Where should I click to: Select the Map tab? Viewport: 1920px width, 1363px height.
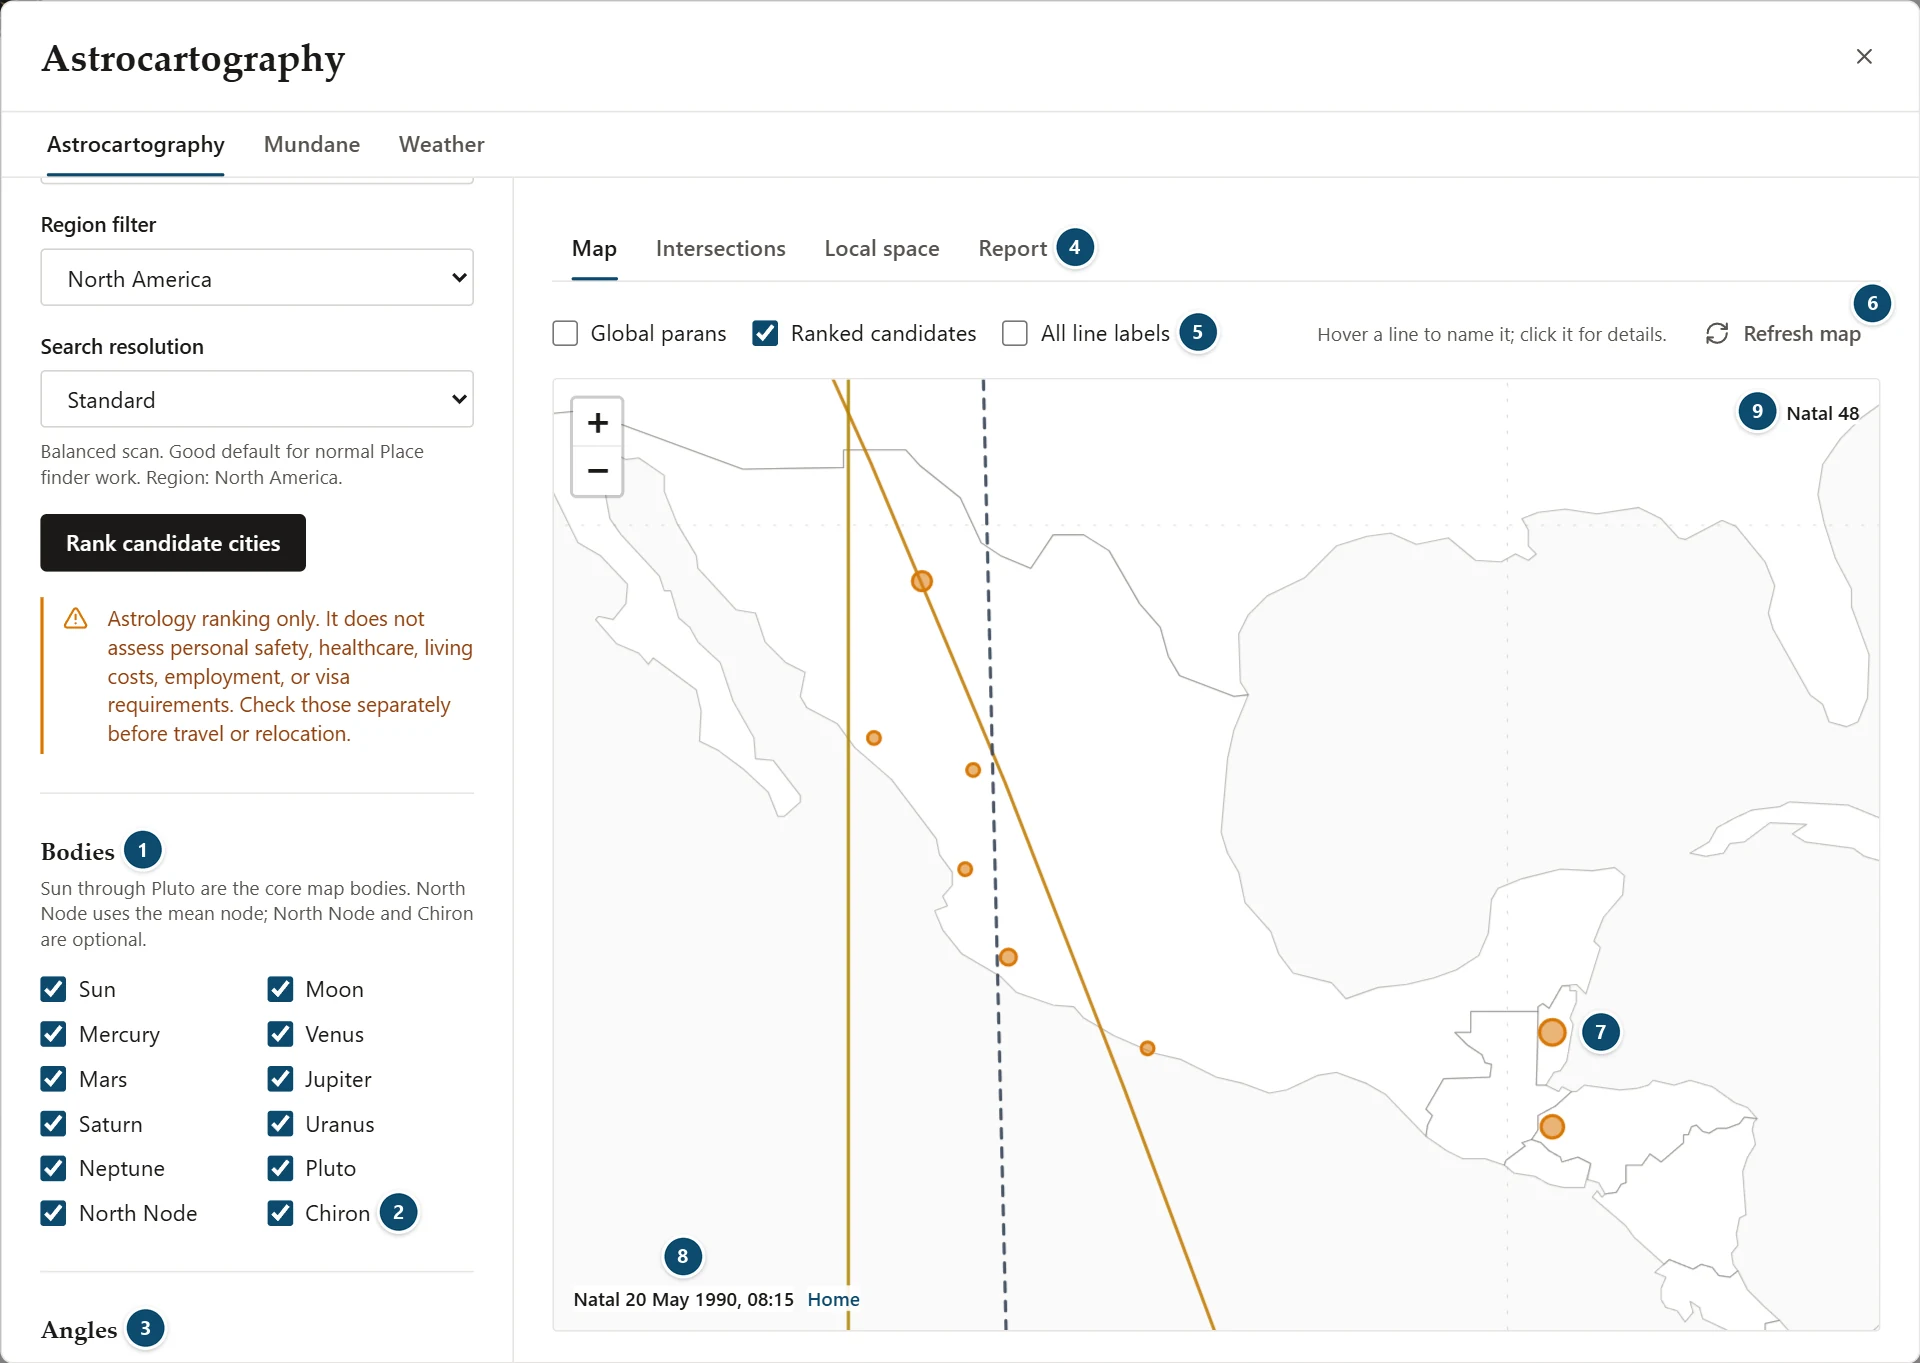(x=594, y=248)
